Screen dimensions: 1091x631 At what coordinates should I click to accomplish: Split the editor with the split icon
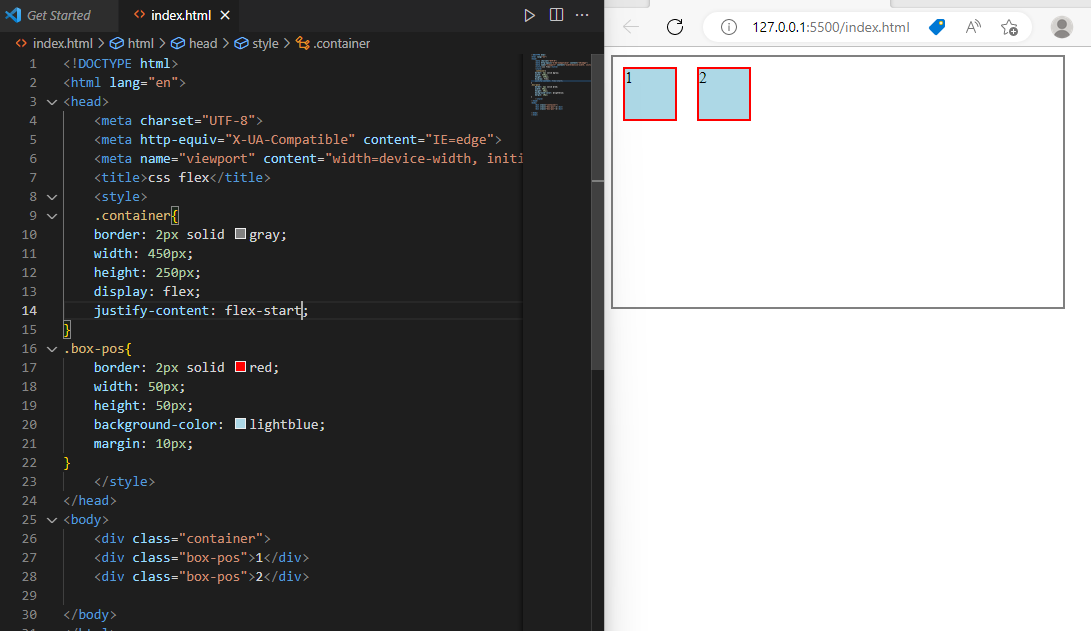(x=557, y=15)
